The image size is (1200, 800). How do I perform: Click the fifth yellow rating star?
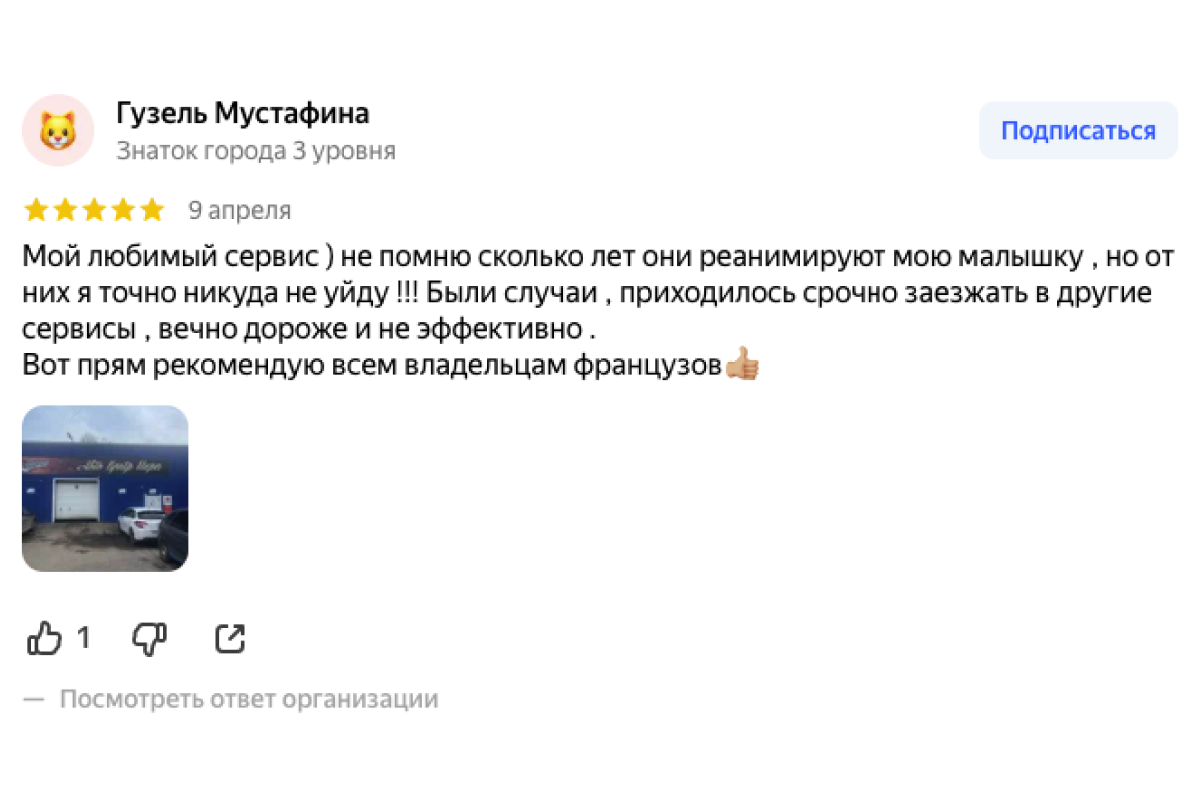coord(152,210)
